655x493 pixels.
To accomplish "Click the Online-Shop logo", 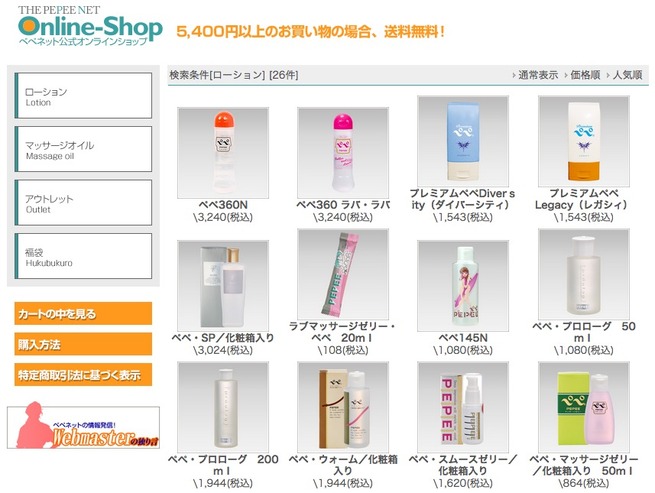I will coord(90,25).
